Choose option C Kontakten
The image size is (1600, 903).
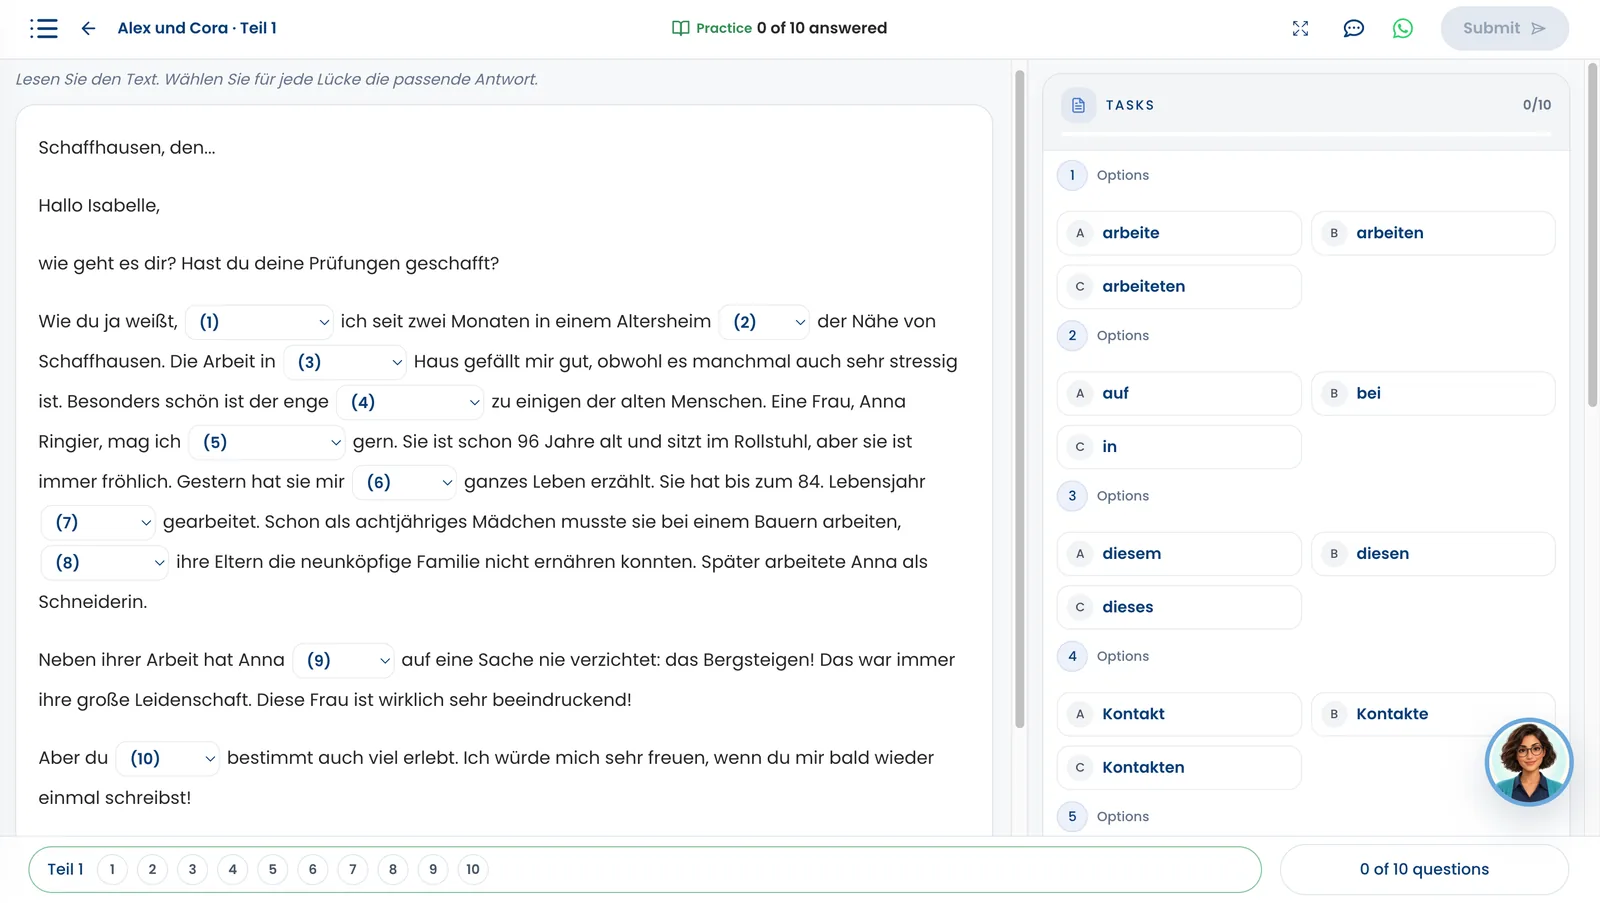click(1179, 767)
